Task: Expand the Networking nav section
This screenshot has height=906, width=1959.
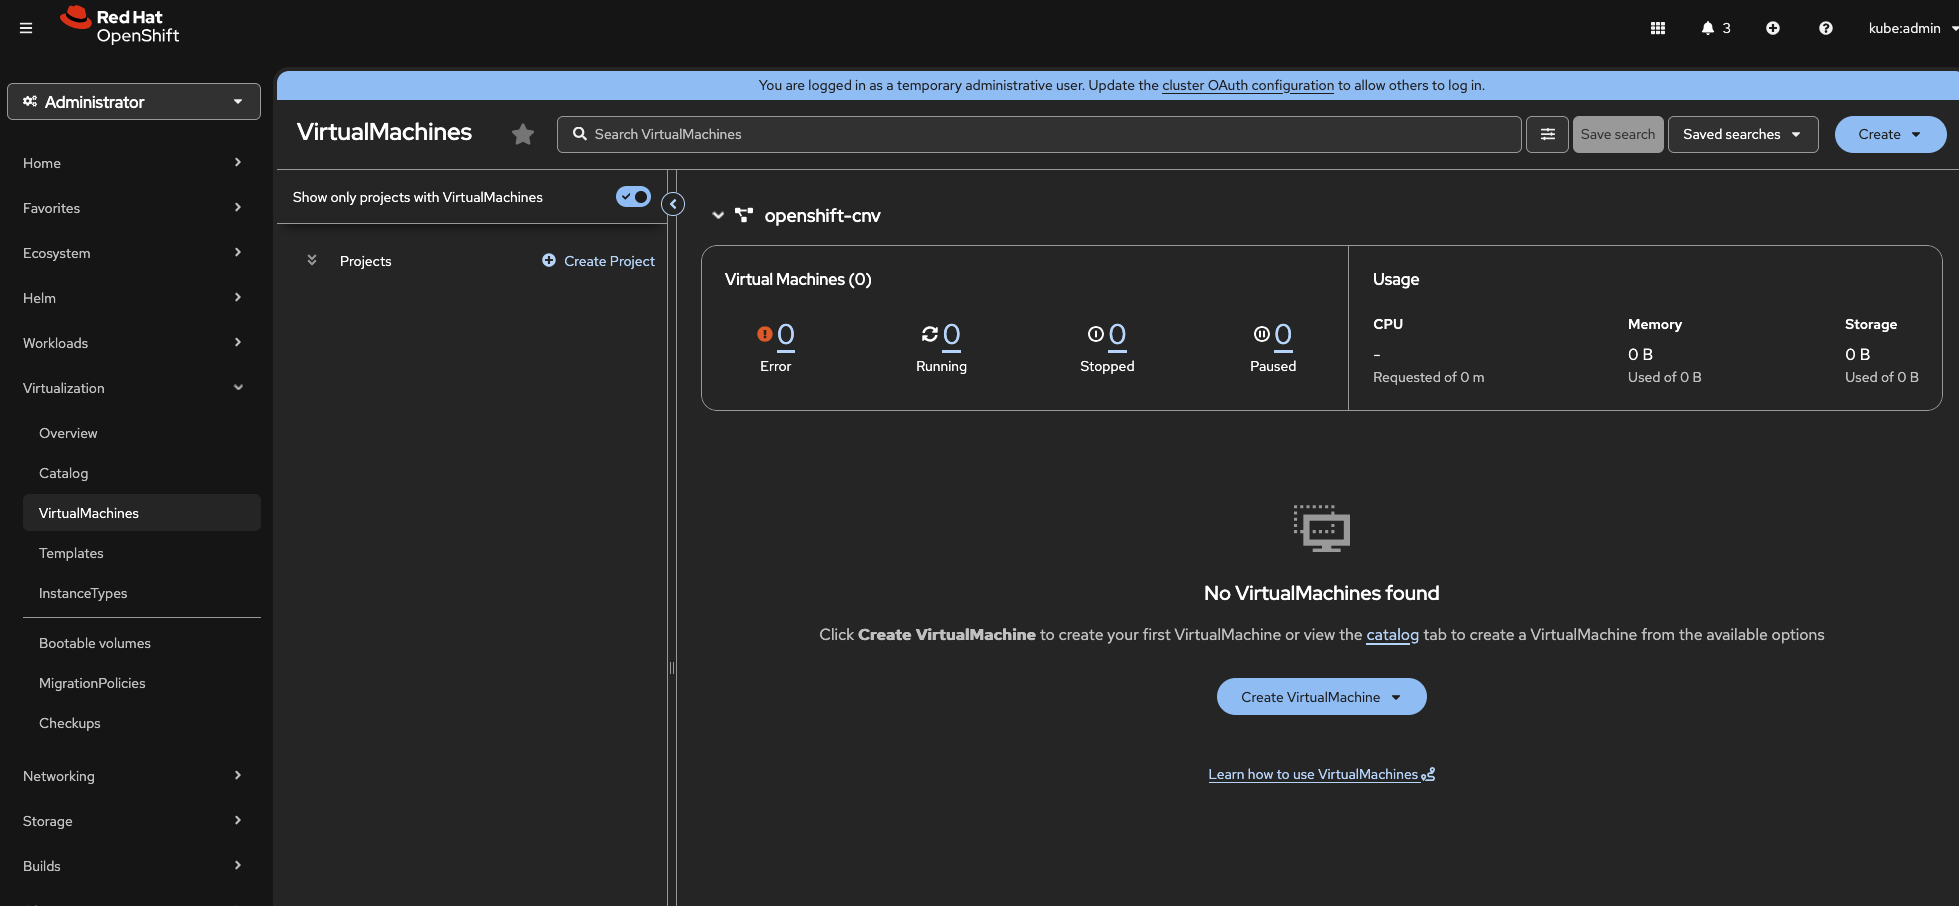Action: [x=134, y=776]
